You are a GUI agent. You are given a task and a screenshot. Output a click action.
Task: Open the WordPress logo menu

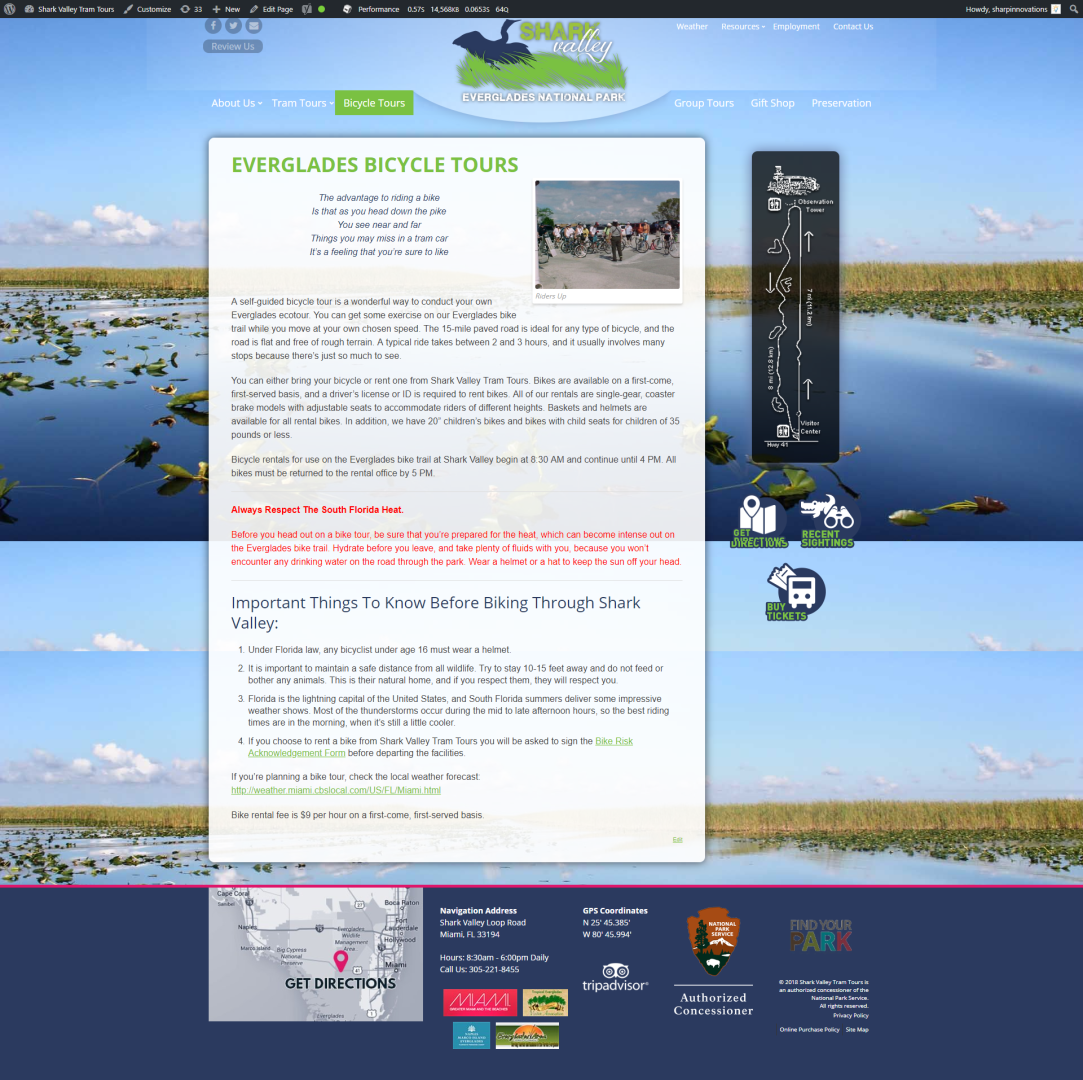coord(10,9)
